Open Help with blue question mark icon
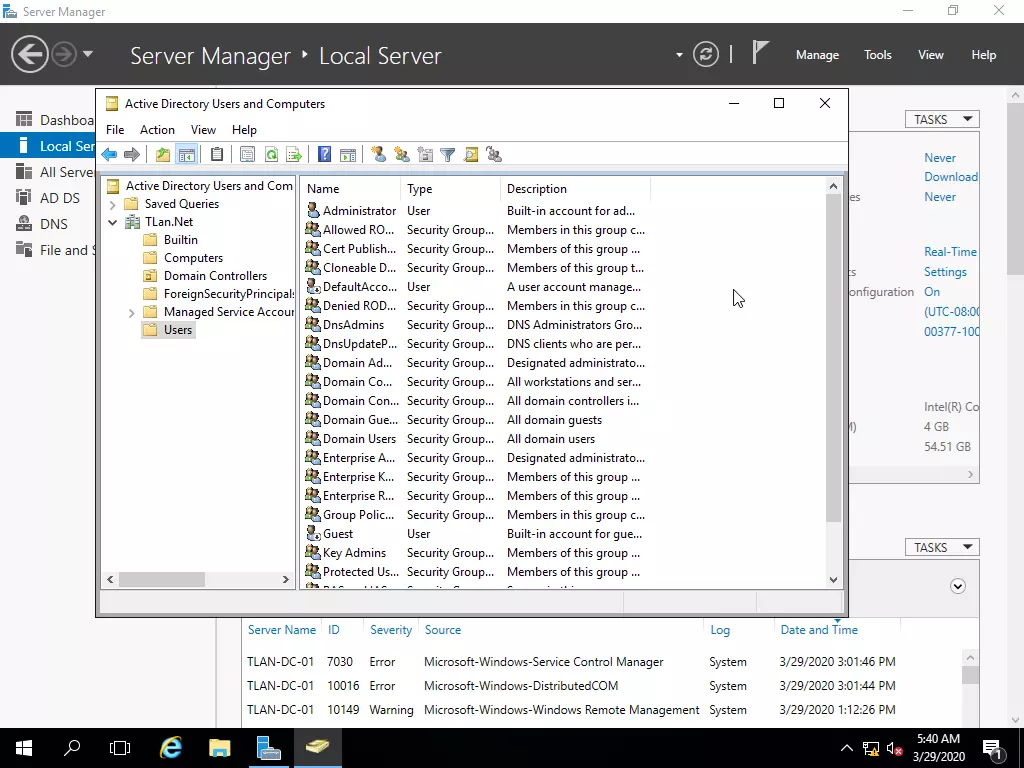Image resolution: width=1024 pixels, height=768 pixels. point(324,155)
